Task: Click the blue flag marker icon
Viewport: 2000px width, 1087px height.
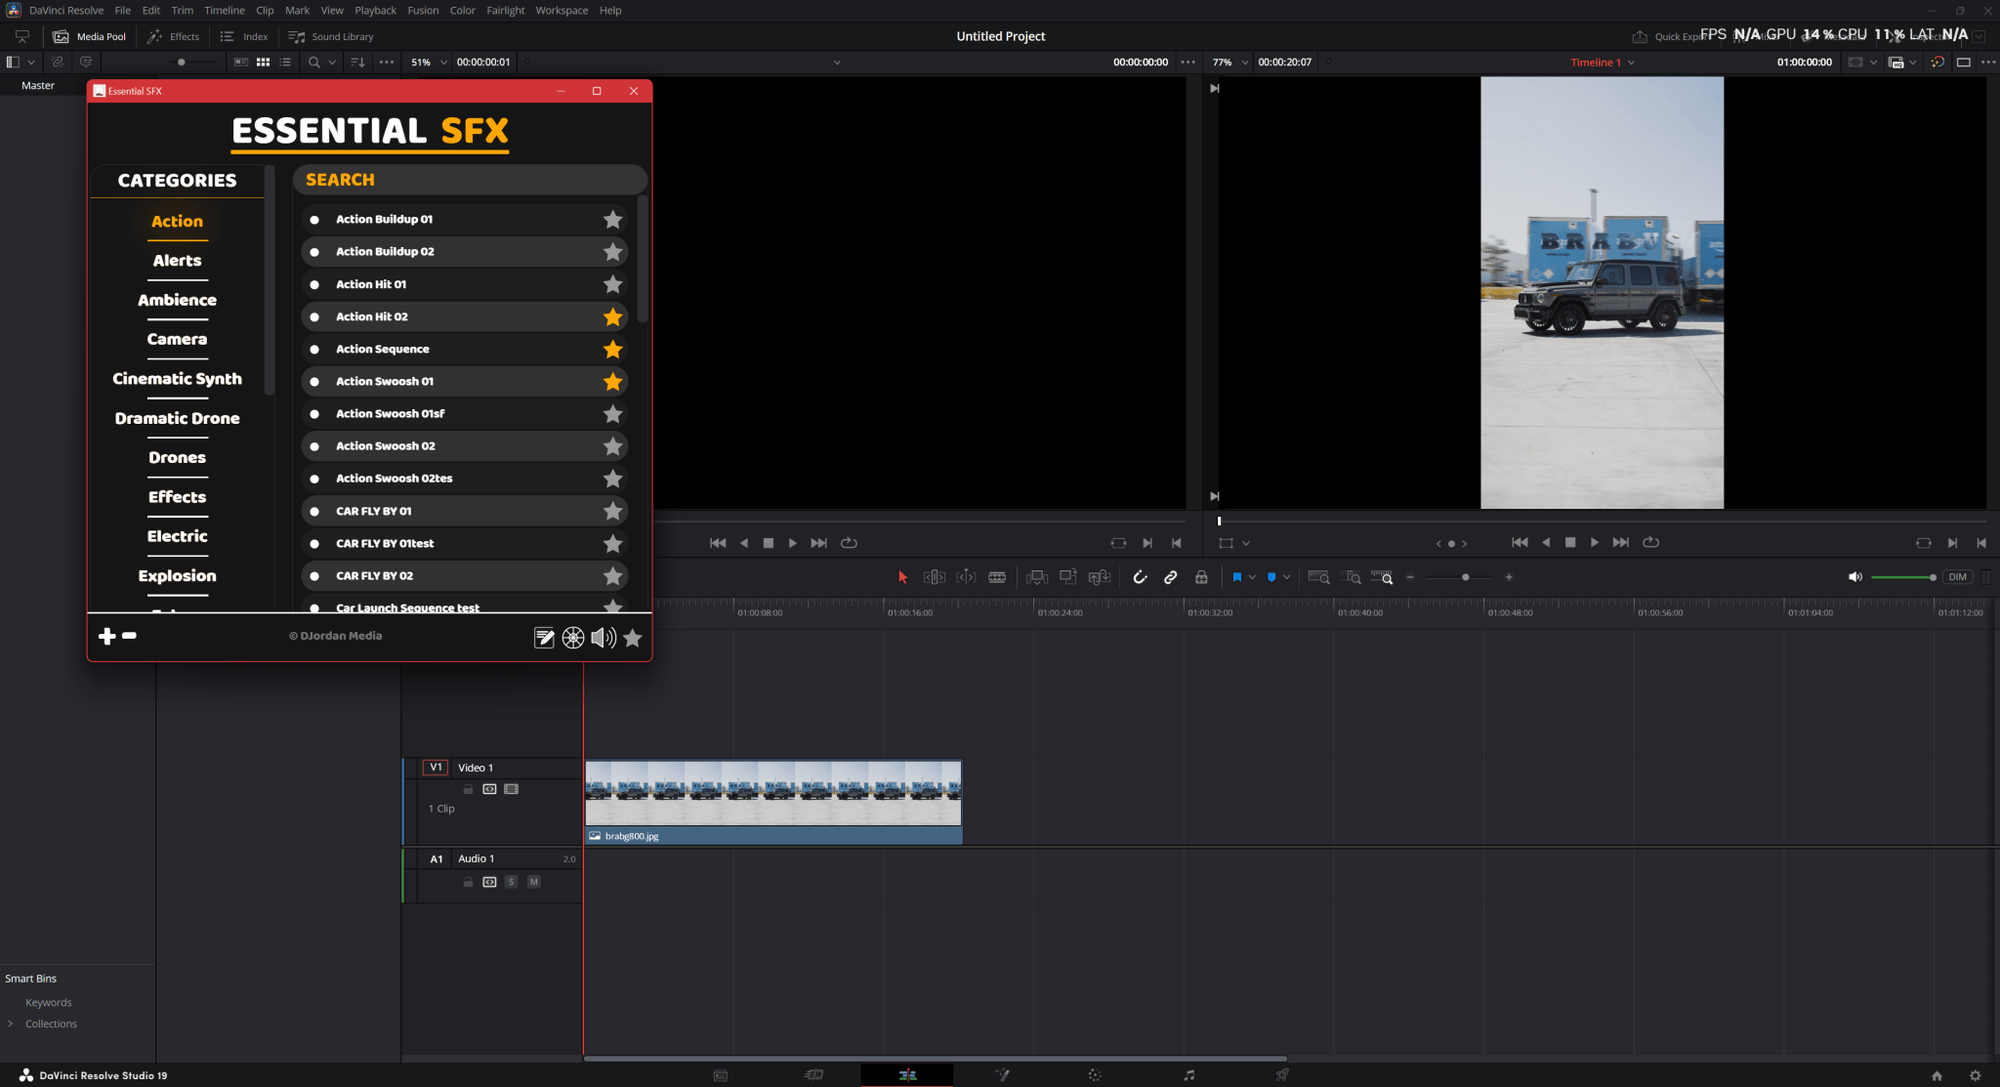Action: coord(1237,577)
